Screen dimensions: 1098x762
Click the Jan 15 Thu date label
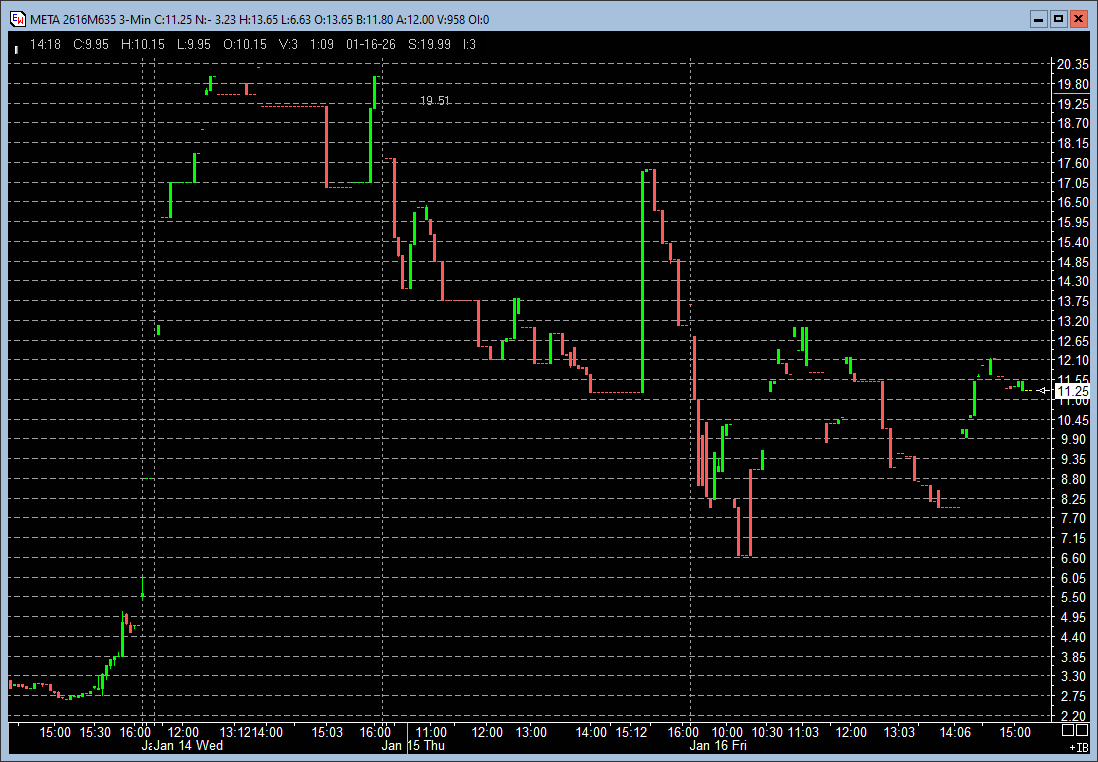414,746
